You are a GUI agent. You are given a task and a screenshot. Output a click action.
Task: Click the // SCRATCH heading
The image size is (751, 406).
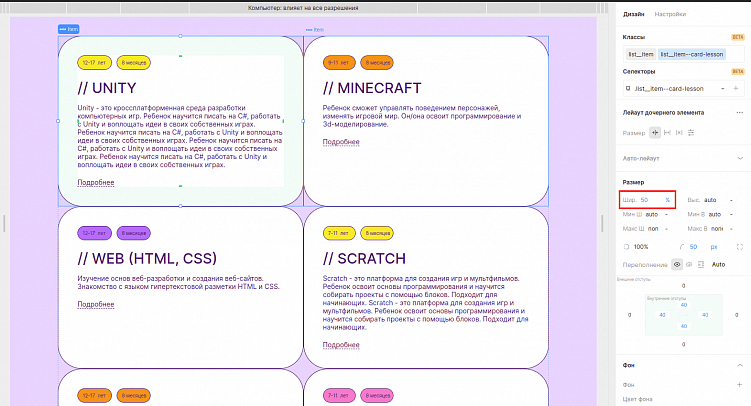[x=364, y=259]
